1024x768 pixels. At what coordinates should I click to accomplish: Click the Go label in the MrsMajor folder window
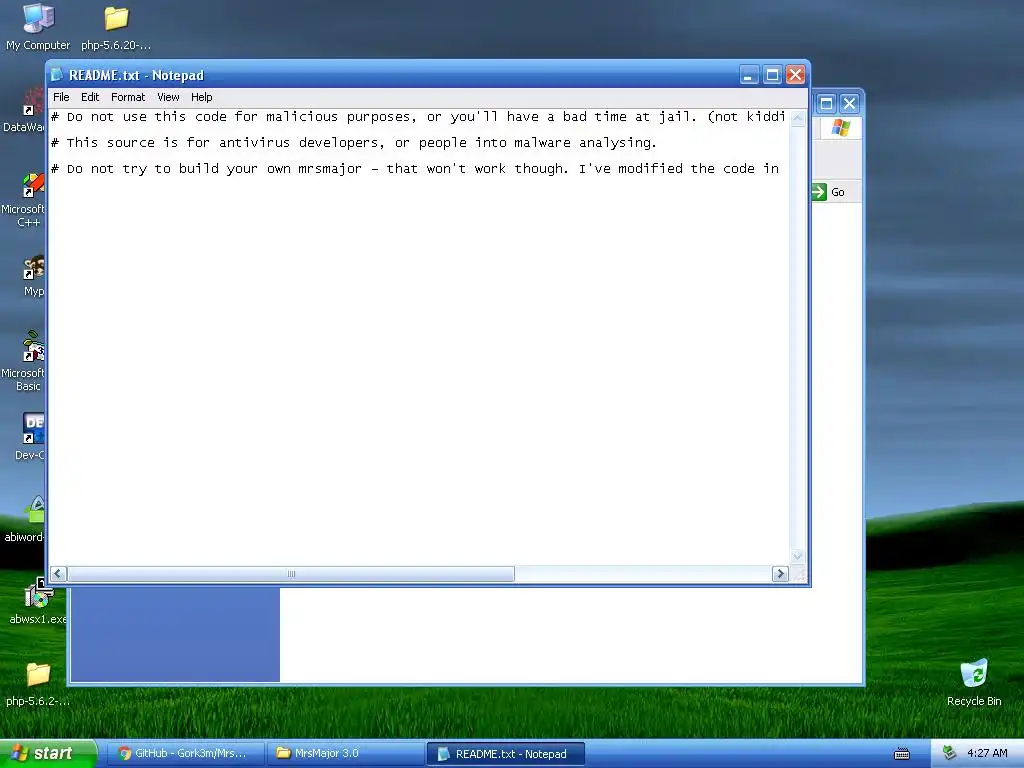tap(838, 192)
